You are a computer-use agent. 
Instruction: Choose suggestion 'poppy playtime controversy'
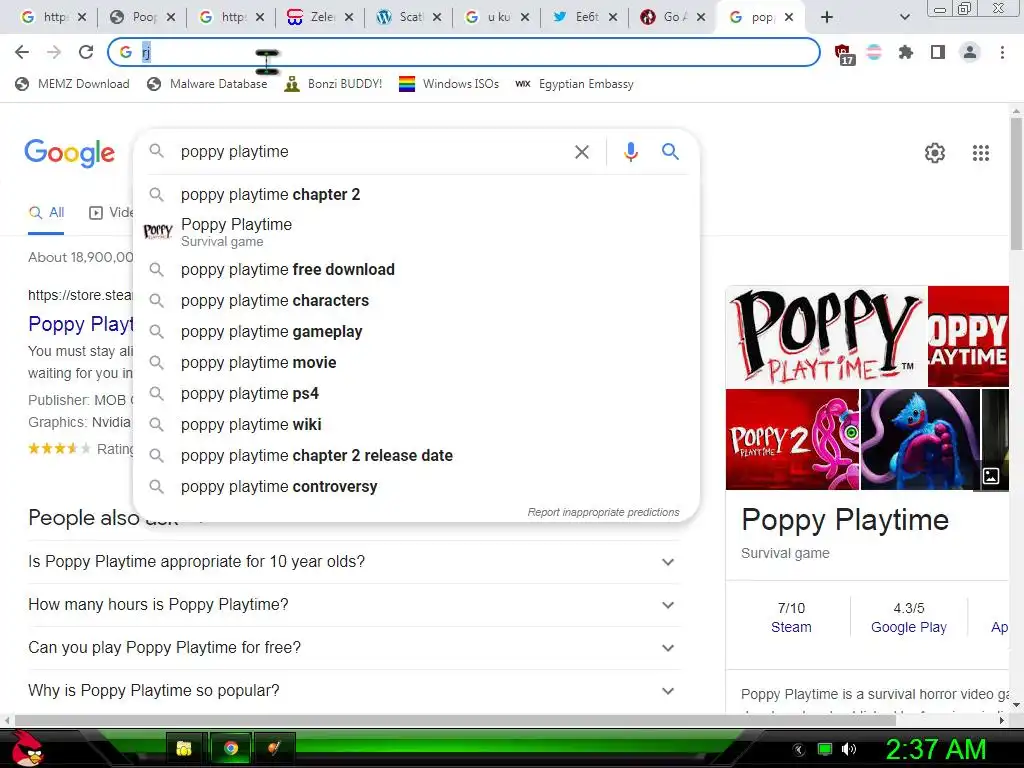(416, 487)
